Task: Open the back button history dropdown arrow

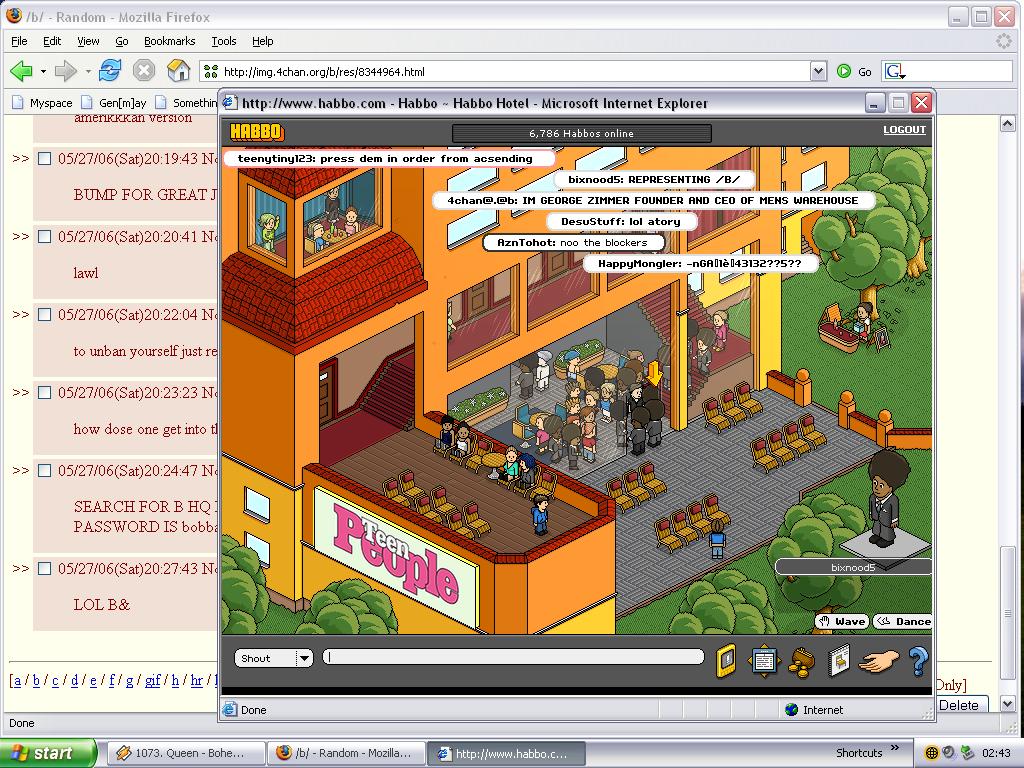Action: [43, 71]
